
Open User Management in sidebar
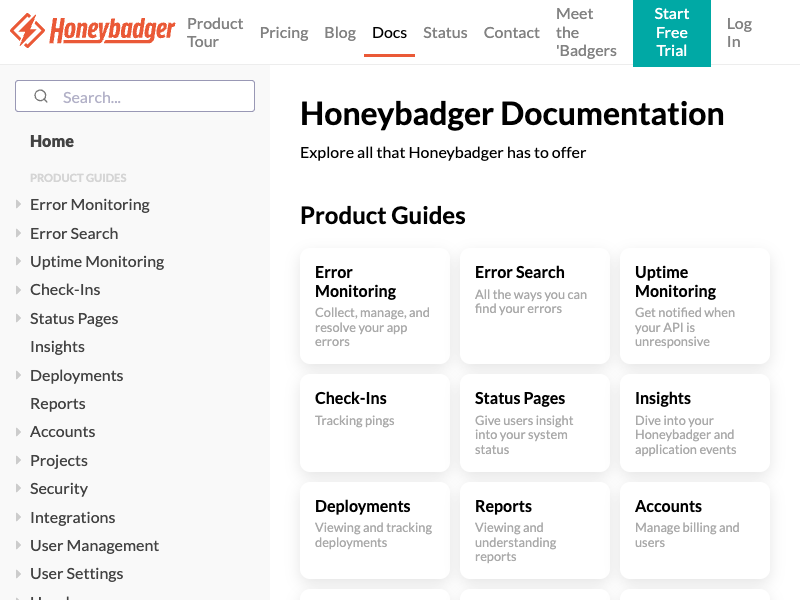tap(94, 545)
